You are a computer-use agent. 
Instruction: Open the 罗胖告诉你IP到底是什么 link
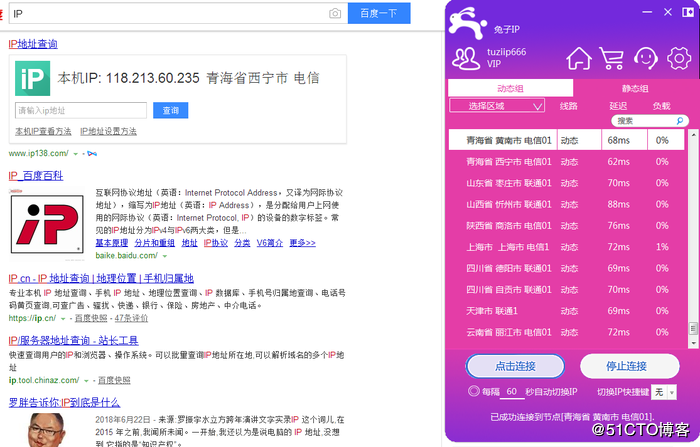coord(64,402)
